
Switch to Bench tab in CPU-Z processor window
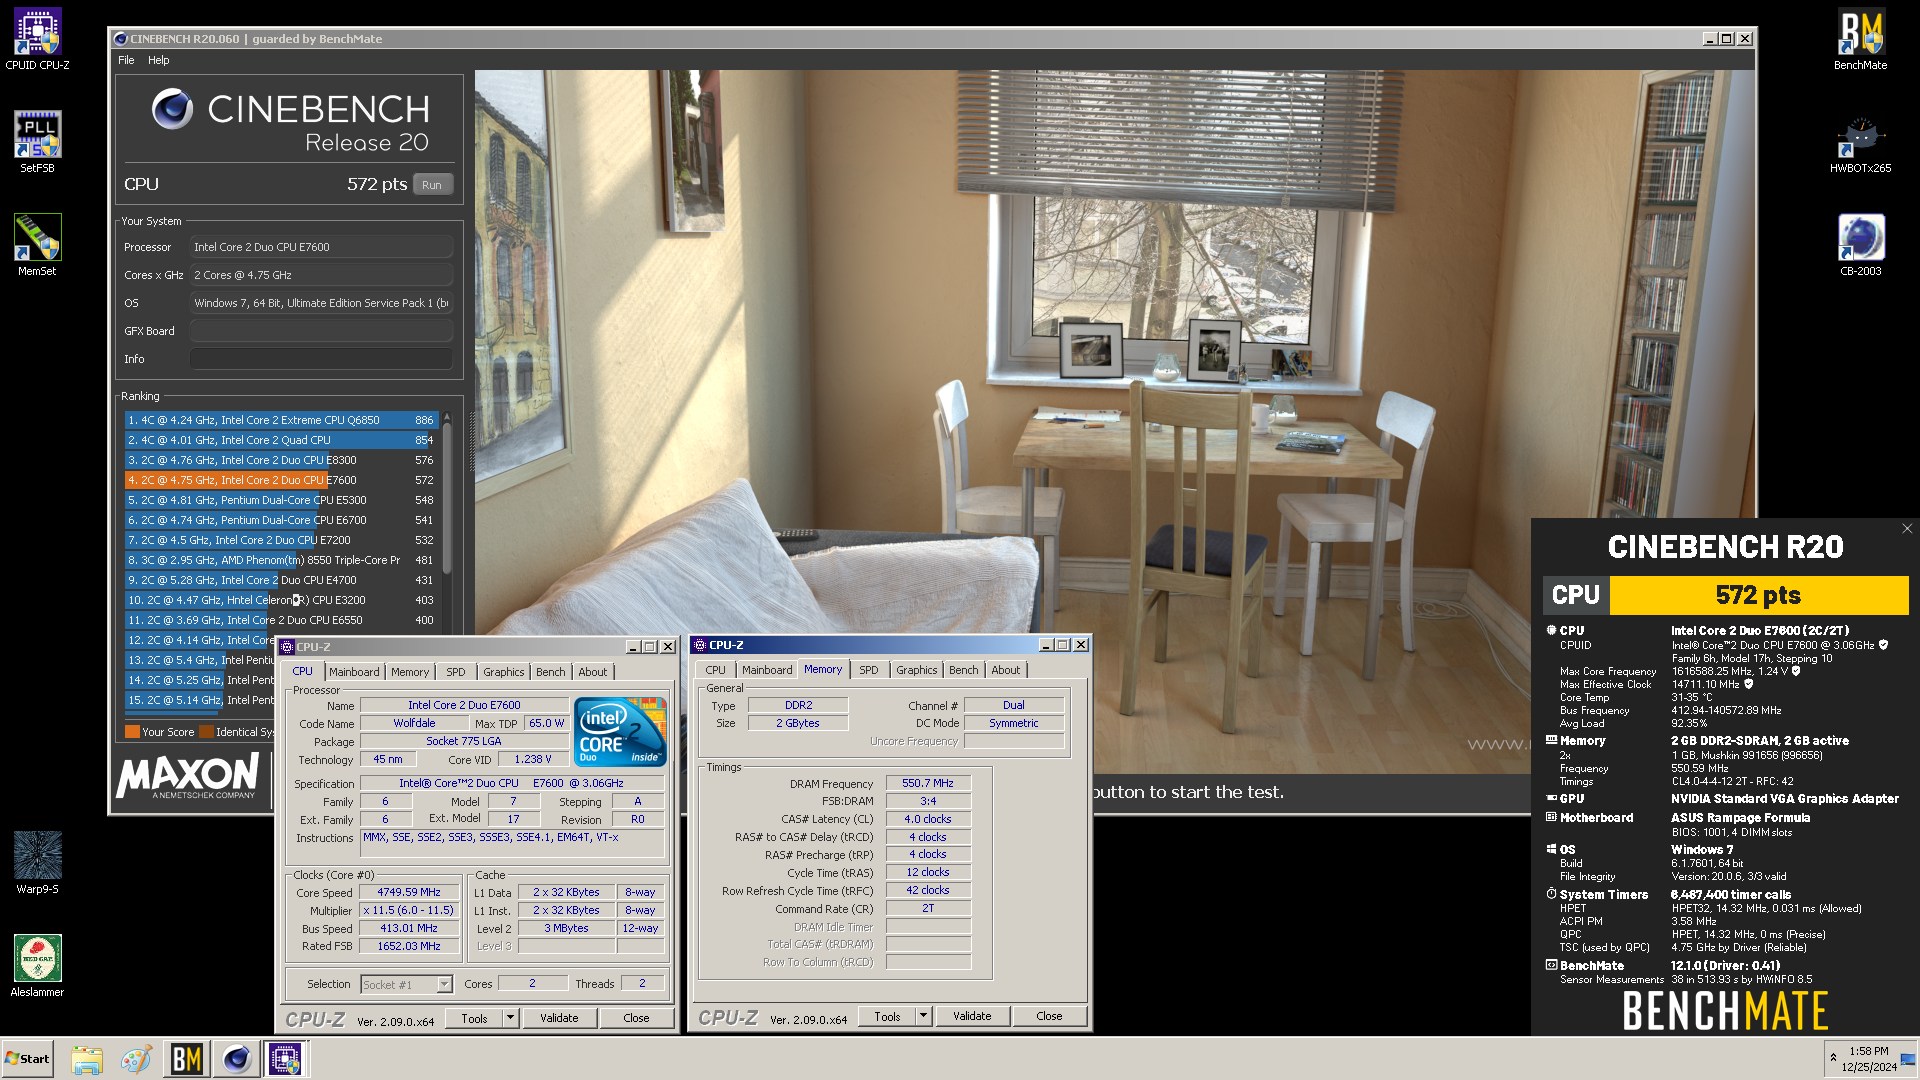click(x=550, y=672)
